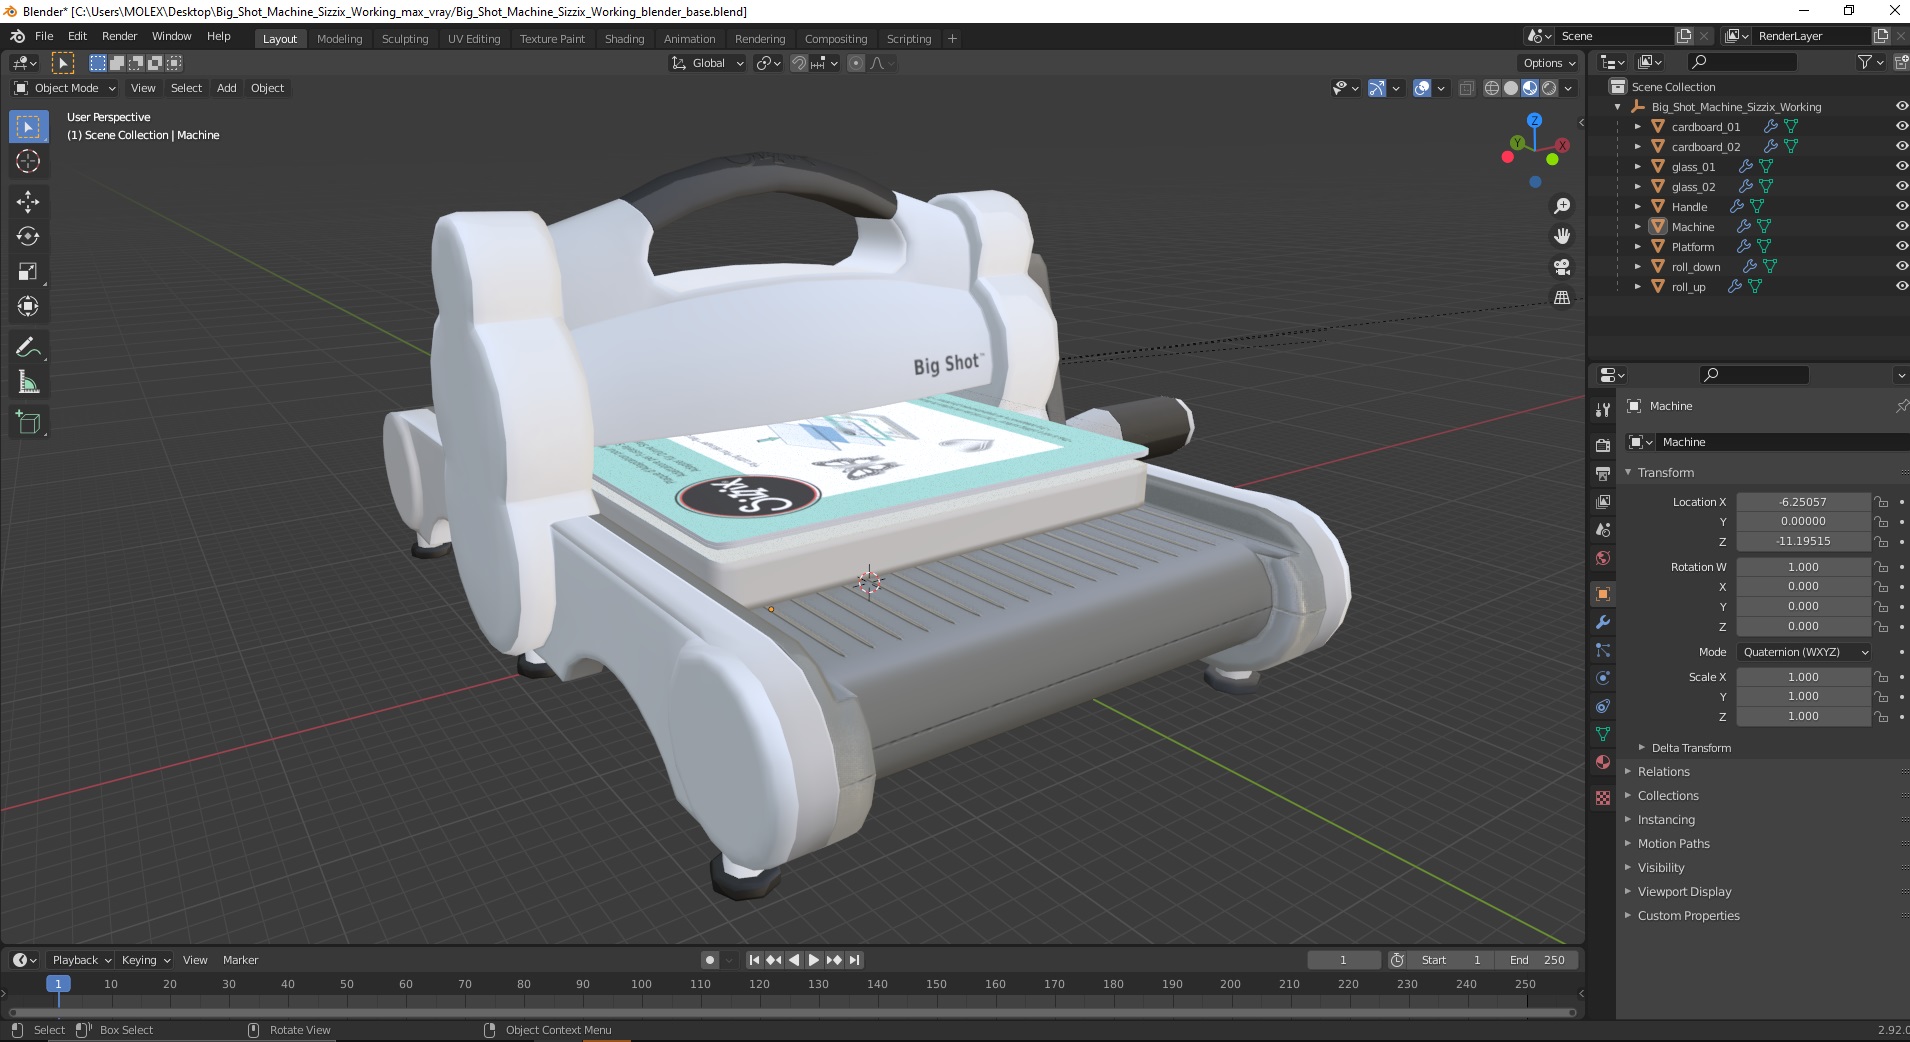Select the Annotate tool
Screen dimensions: 1910x1042
coord(28,348)
